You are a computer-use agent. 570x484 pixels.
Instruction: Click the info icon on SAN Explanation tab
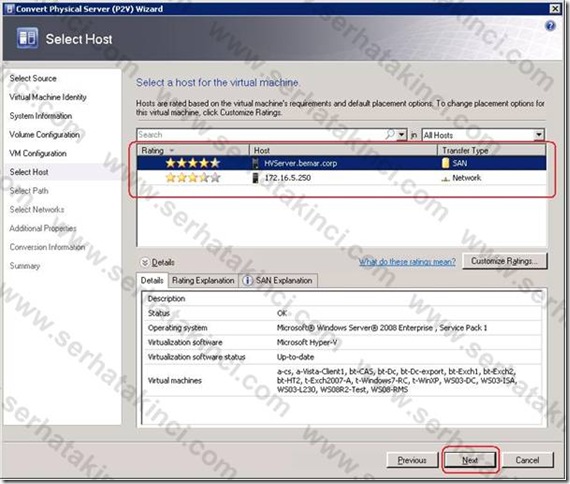247,280
